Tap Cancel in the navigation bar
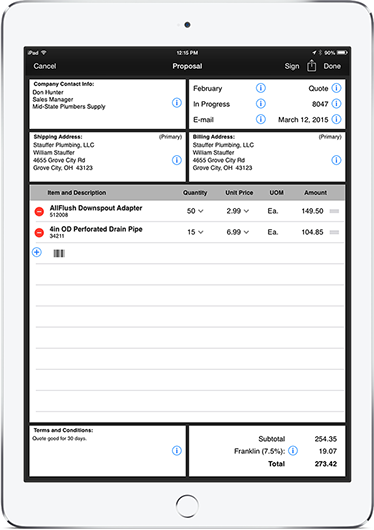 45,66
